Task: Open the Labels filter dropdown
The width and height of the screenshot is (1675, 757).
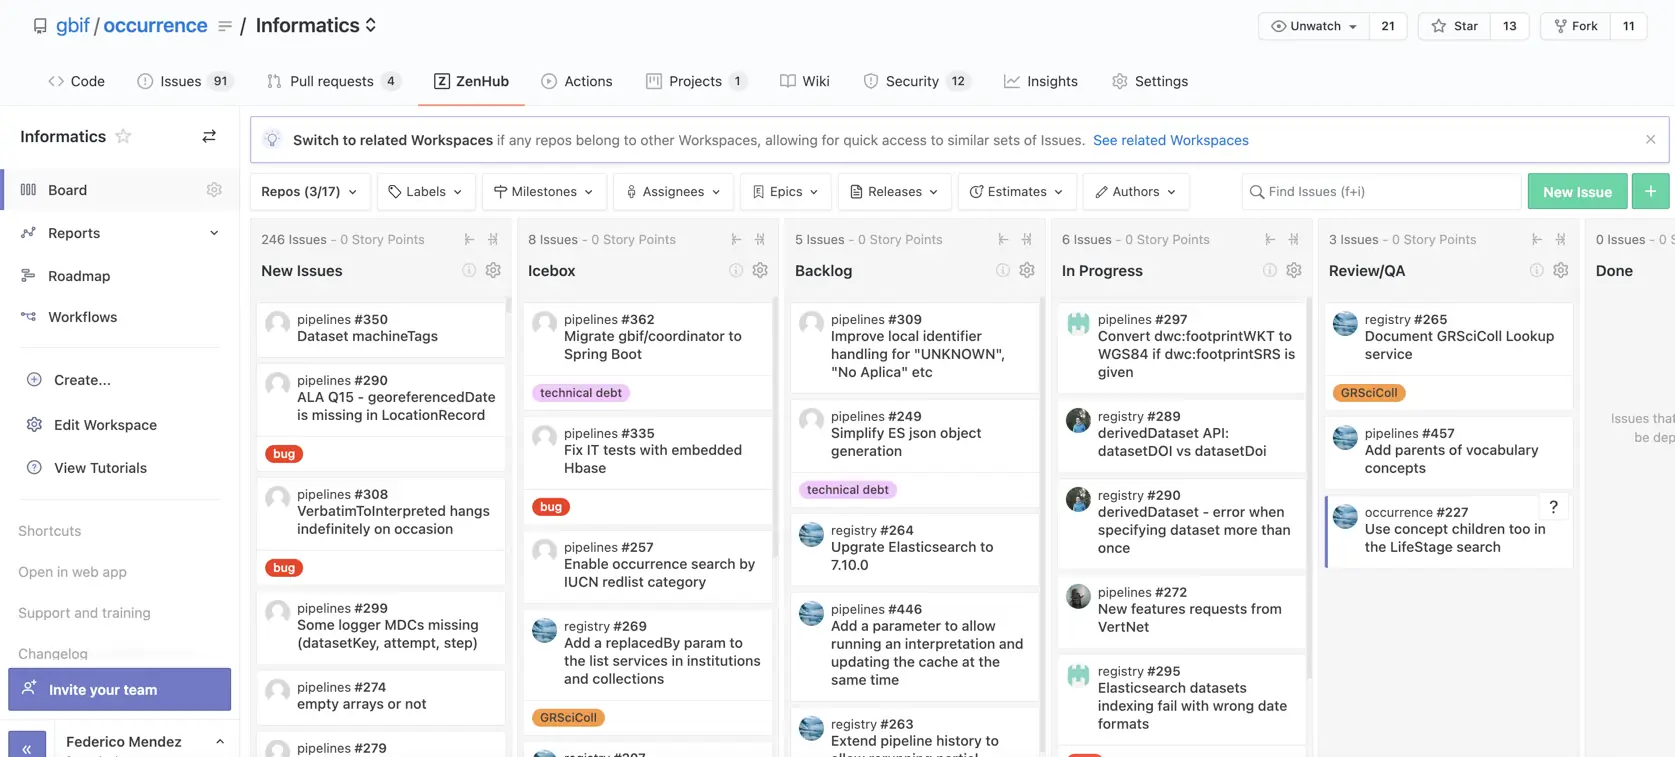Action: tap(425, 191)
